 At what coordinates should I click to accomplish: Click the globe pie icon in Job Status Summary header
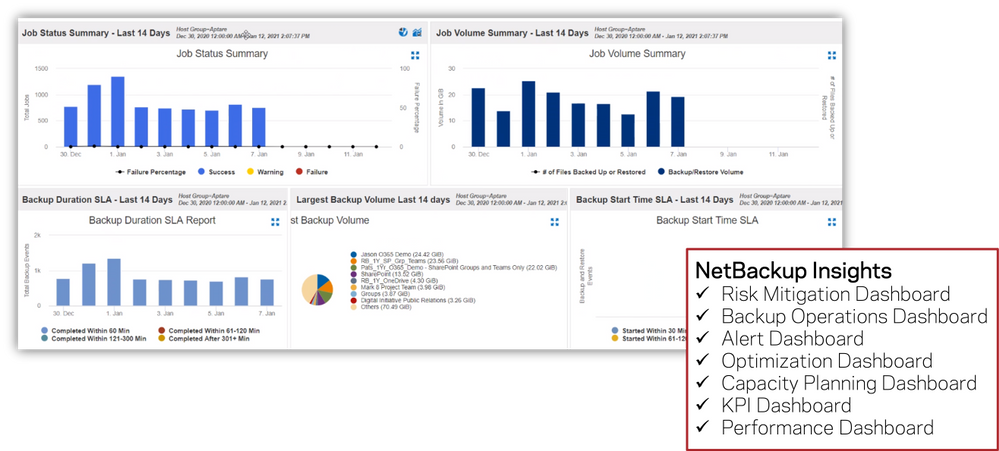(403, 32)
